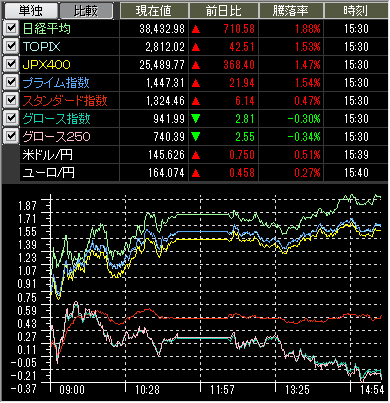Uncheck the 日経平均 checkbox
Viewport: 390px width, 403px height.
click(x=11, y=28)
